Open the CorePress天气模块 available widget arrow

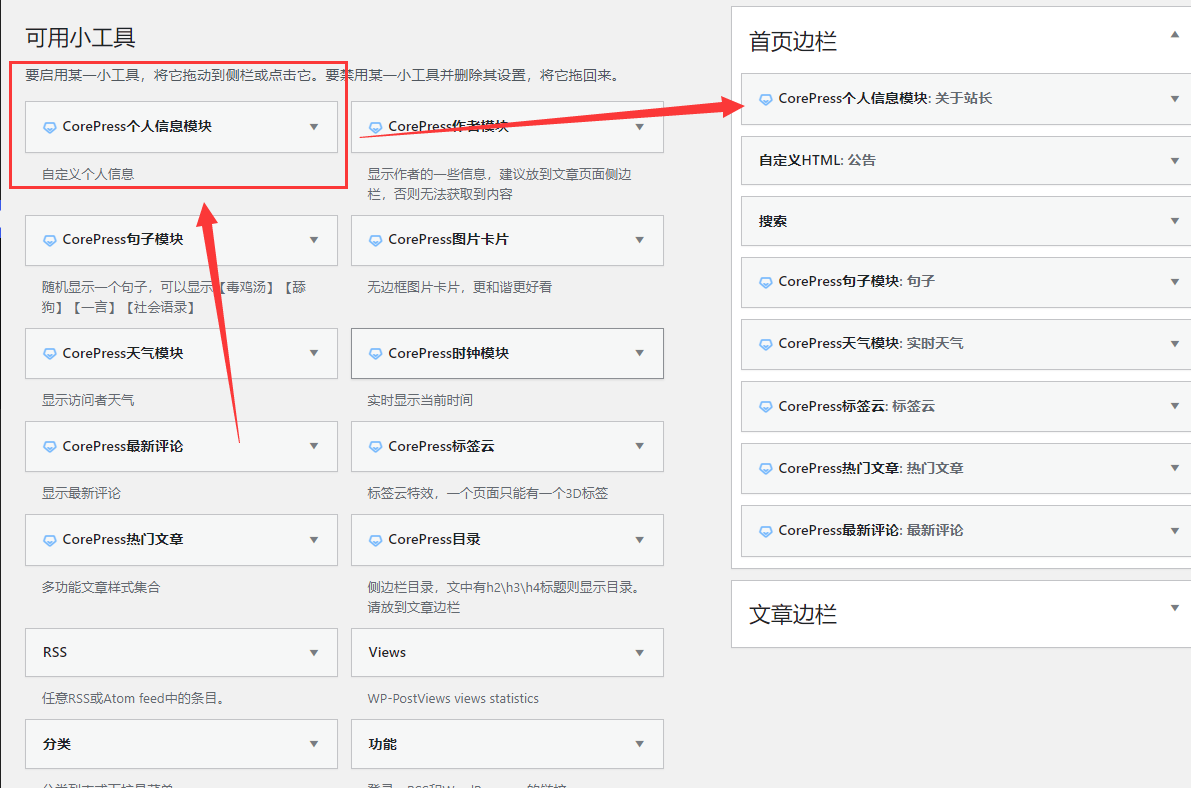(314, 353)
